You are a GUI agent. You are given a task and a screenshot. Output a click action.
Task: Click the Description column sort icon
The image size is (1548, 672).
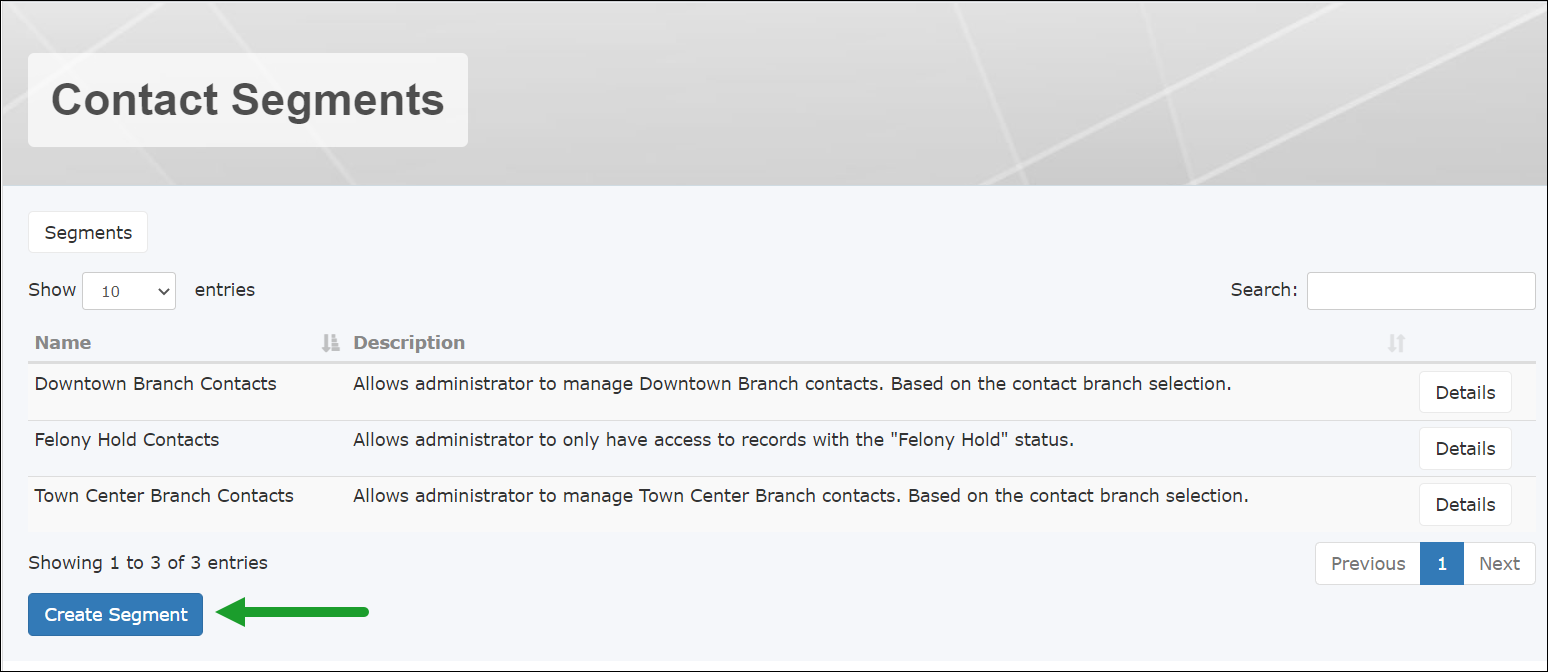tap(1396, 343)
